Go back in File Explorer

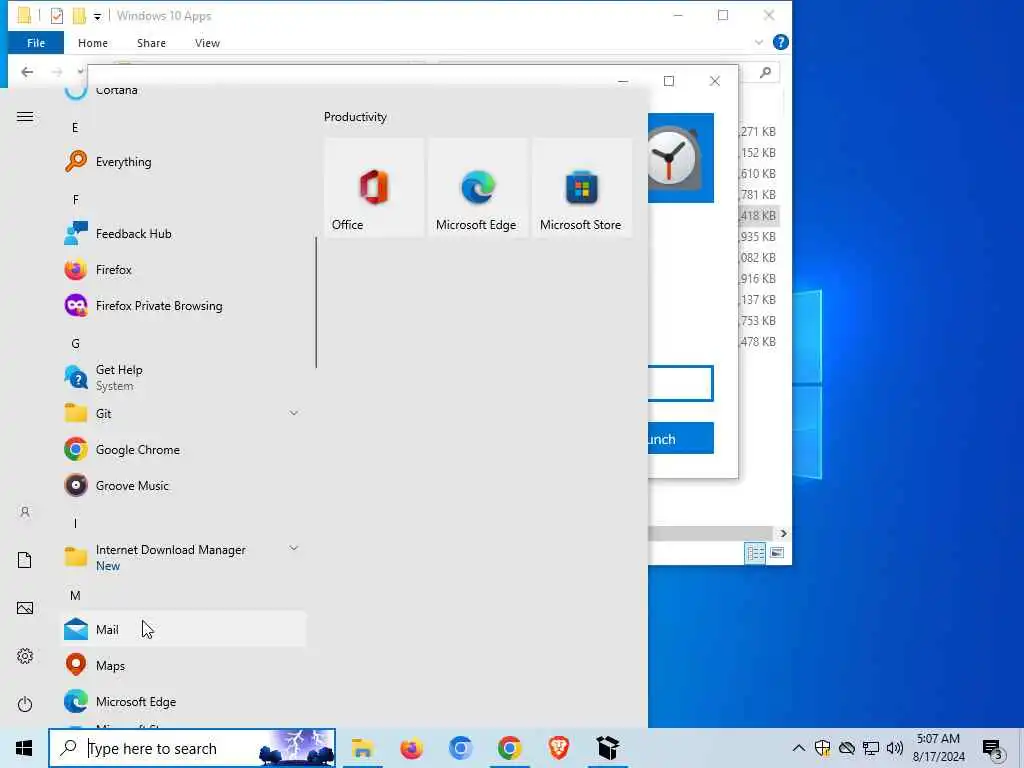27,72
